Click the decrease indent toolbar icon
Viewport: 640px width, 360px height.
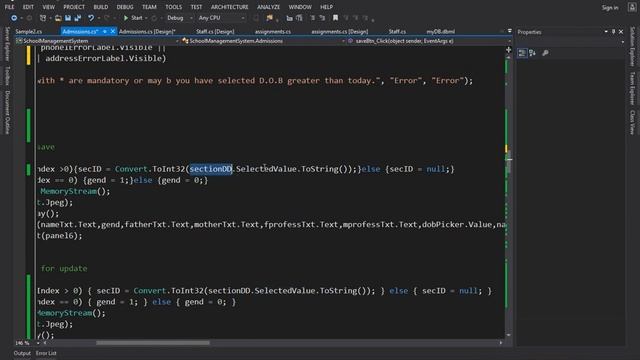[x=289, y=18]
